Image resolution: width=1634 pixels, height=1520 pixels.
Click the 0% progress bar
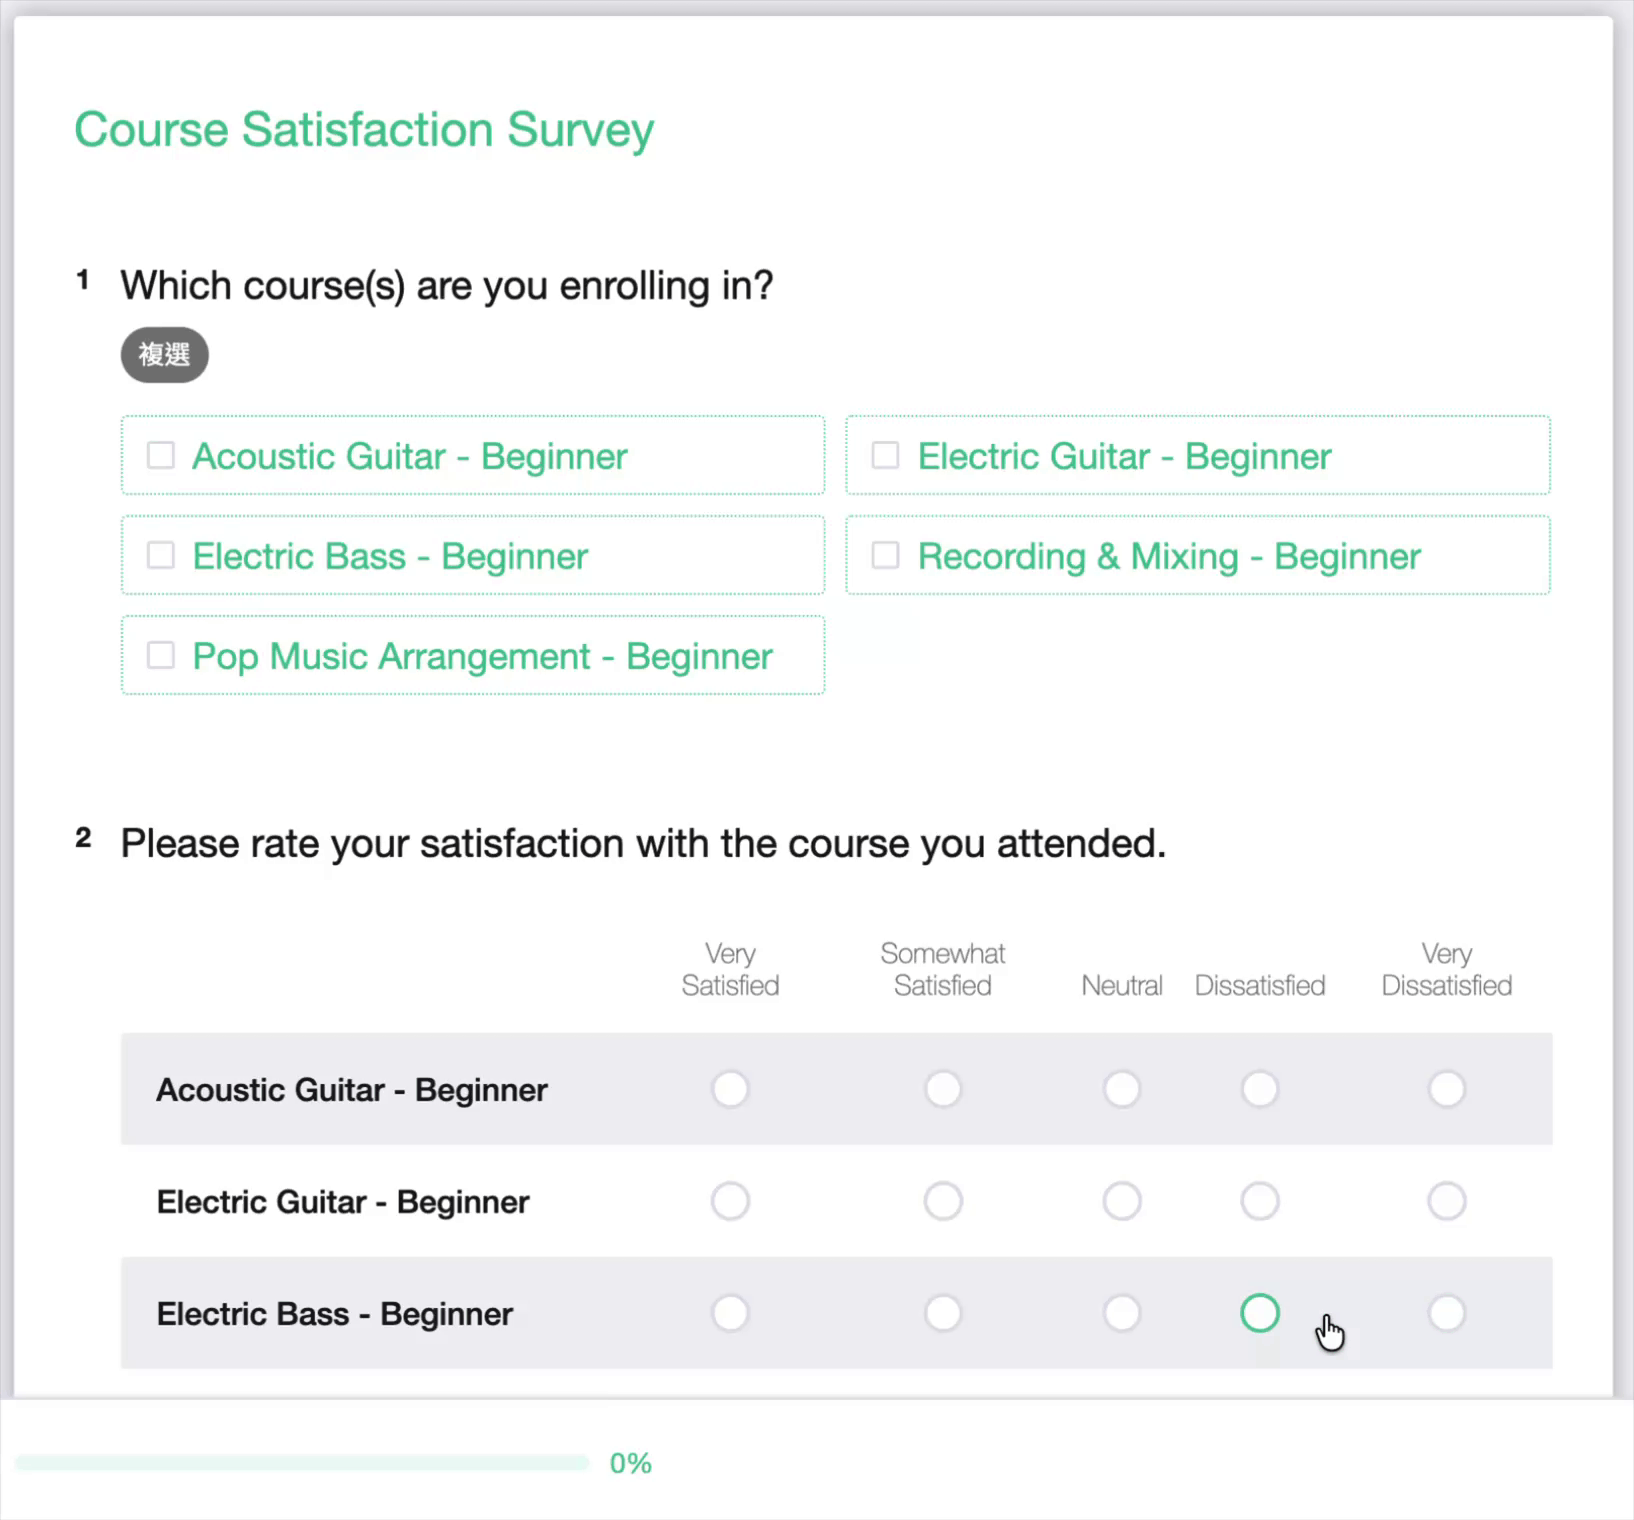[x=300, y=1461]
